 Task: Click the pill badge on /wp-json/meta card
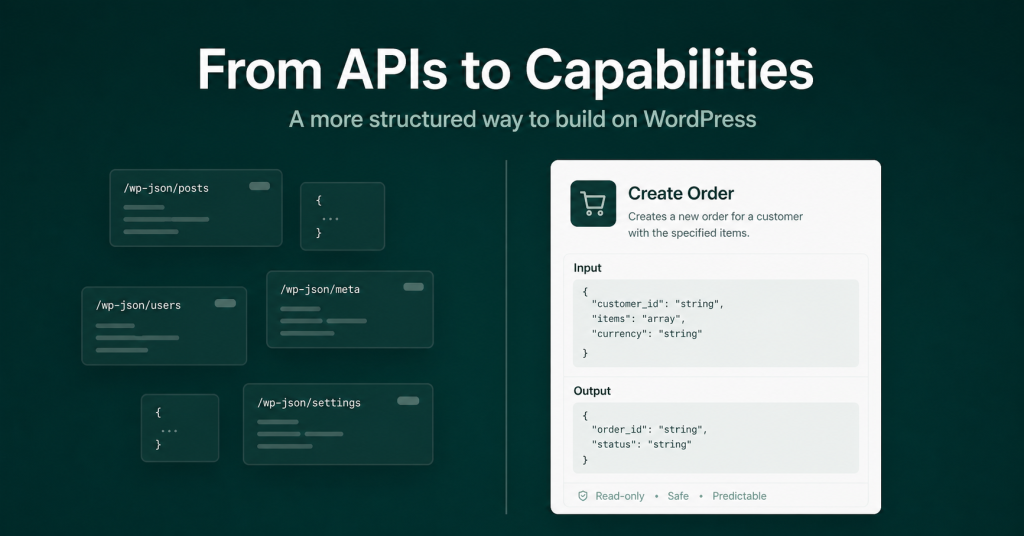(x=413, y=287)
